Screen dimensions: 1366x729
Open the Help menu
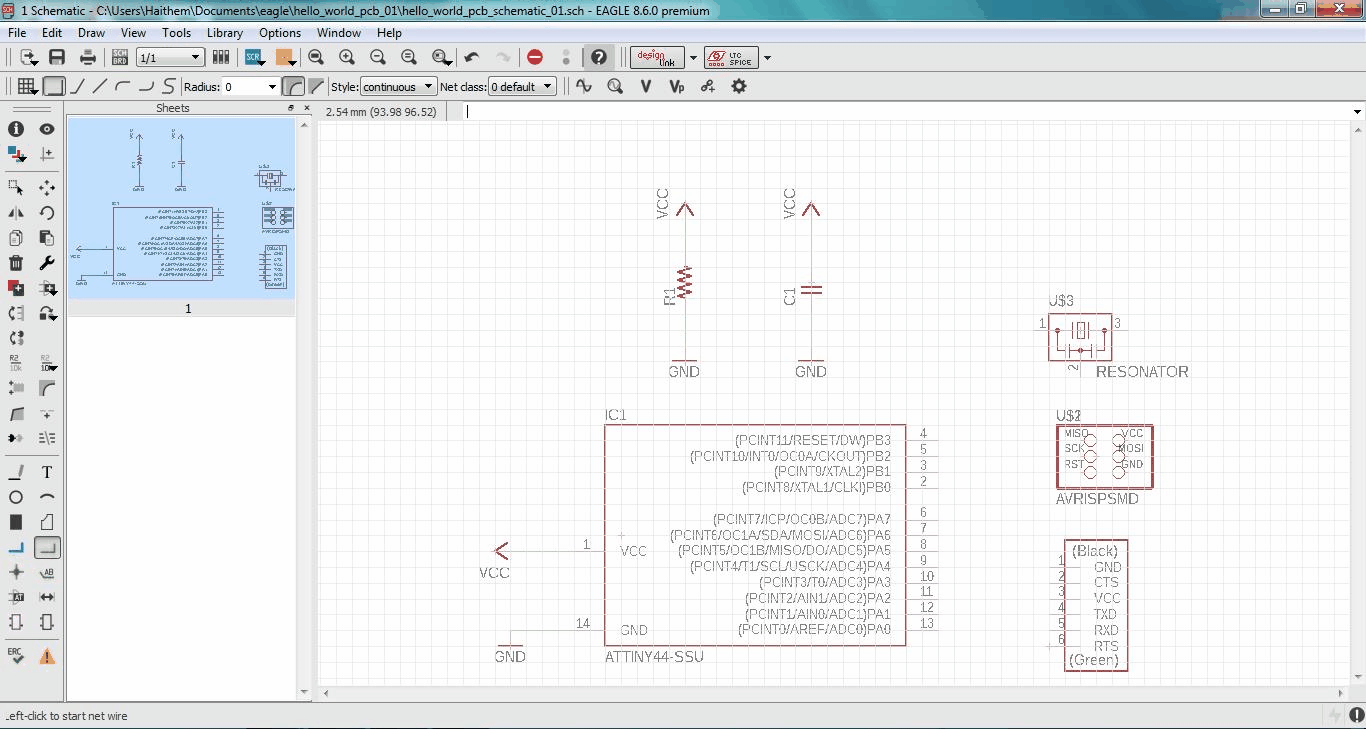(389, 32)
